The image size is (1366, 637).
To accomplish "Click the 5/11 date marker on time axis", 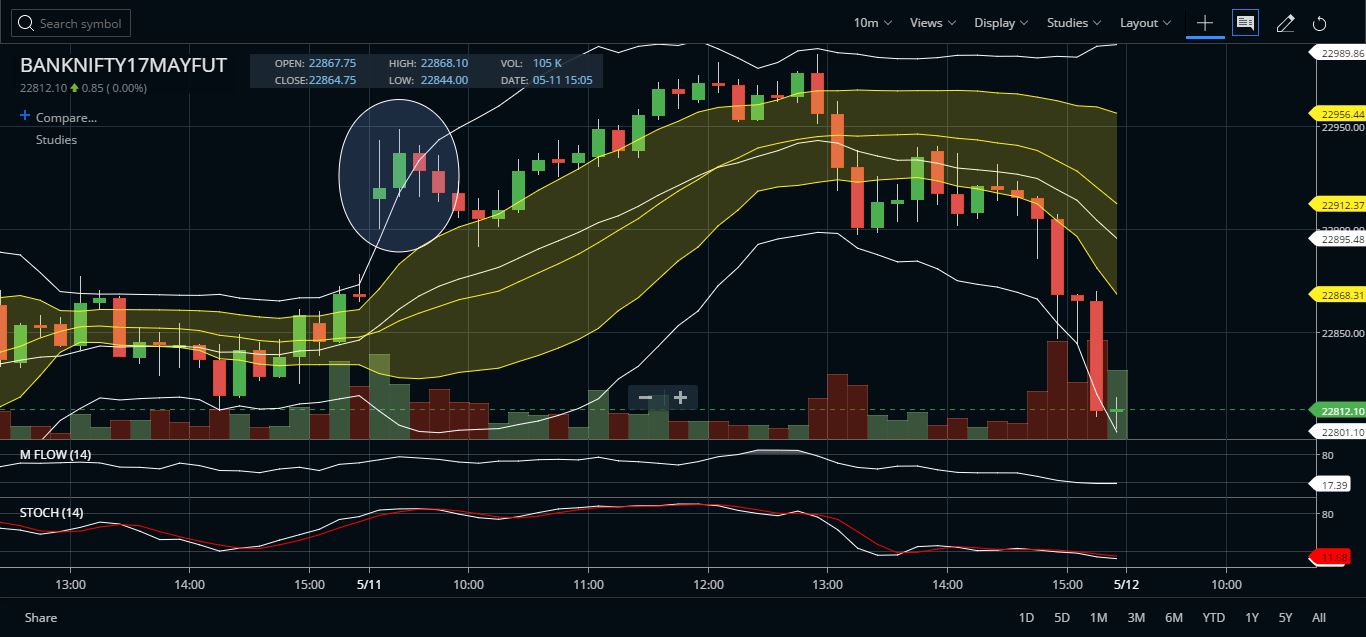I will coord(369,584).
